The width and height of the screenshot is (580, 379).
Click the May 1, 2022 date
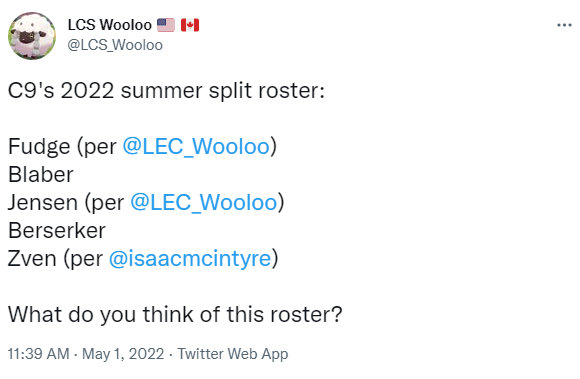point(123,354)
